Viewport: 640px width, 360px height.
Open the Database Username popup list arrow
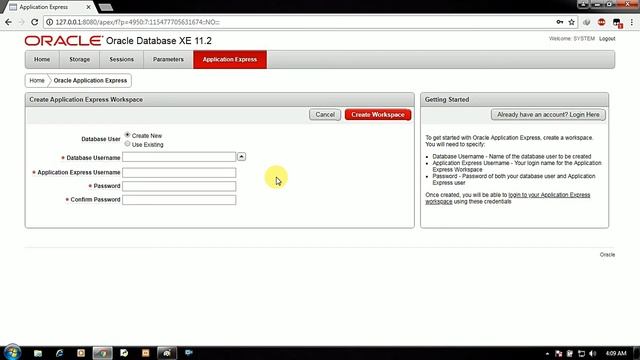[x=242, y=157]
